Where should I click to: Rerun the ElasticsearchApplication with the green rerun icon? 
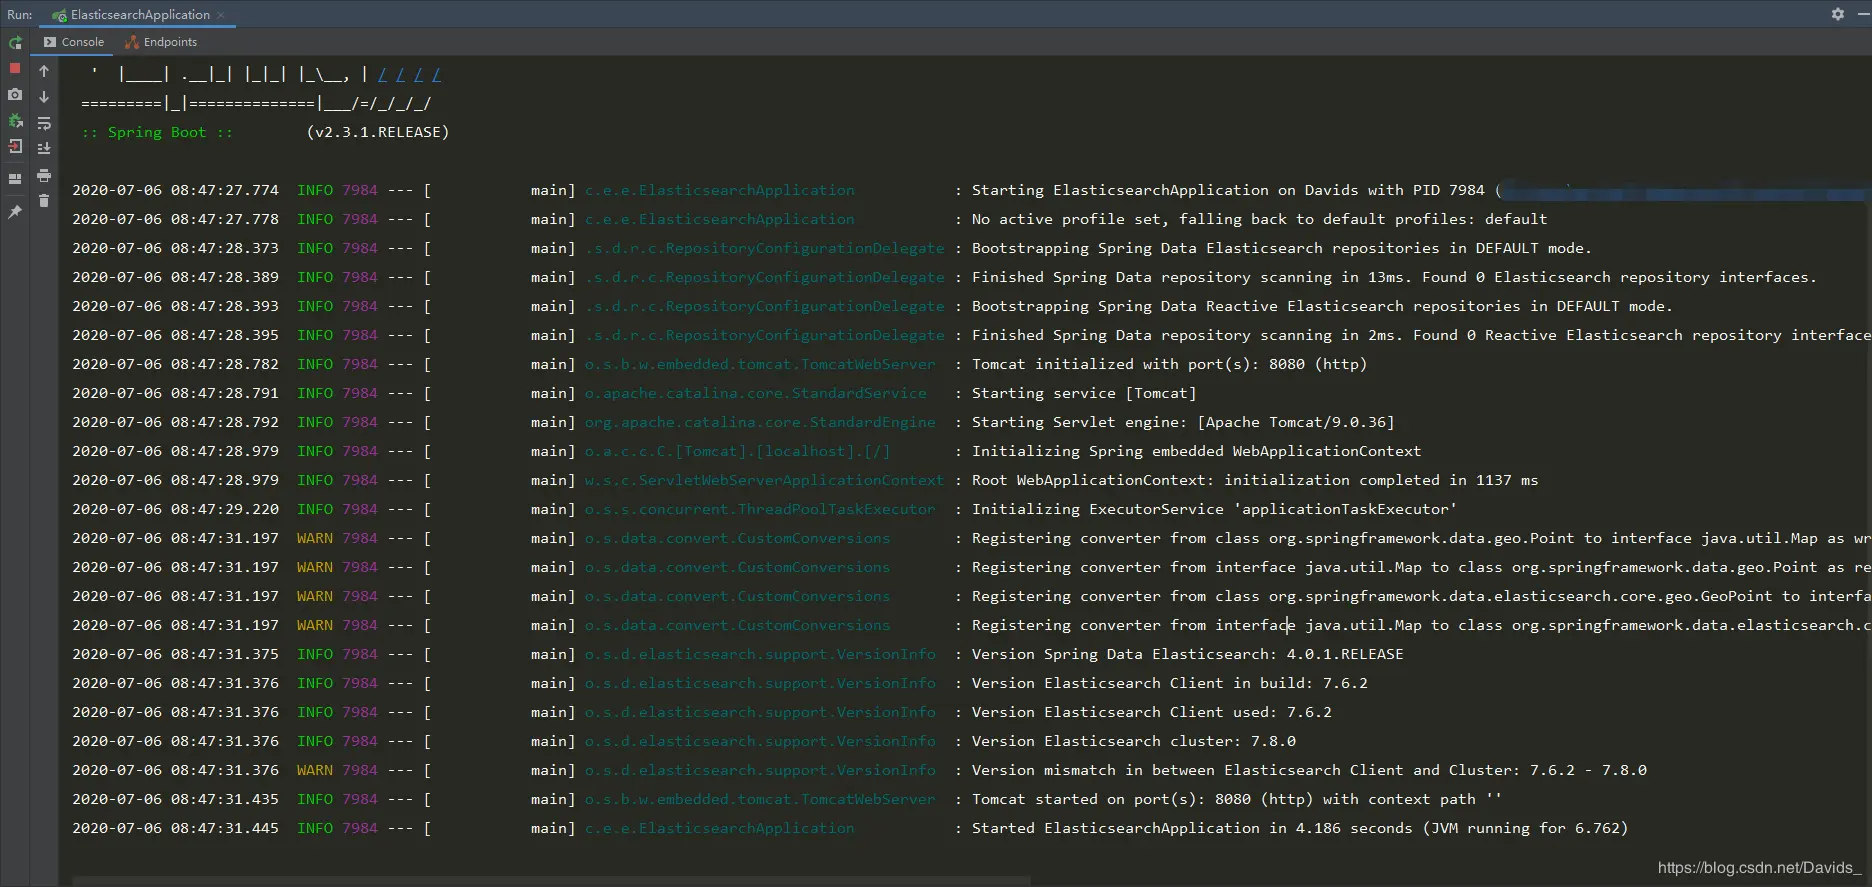(x=15, y=43)
